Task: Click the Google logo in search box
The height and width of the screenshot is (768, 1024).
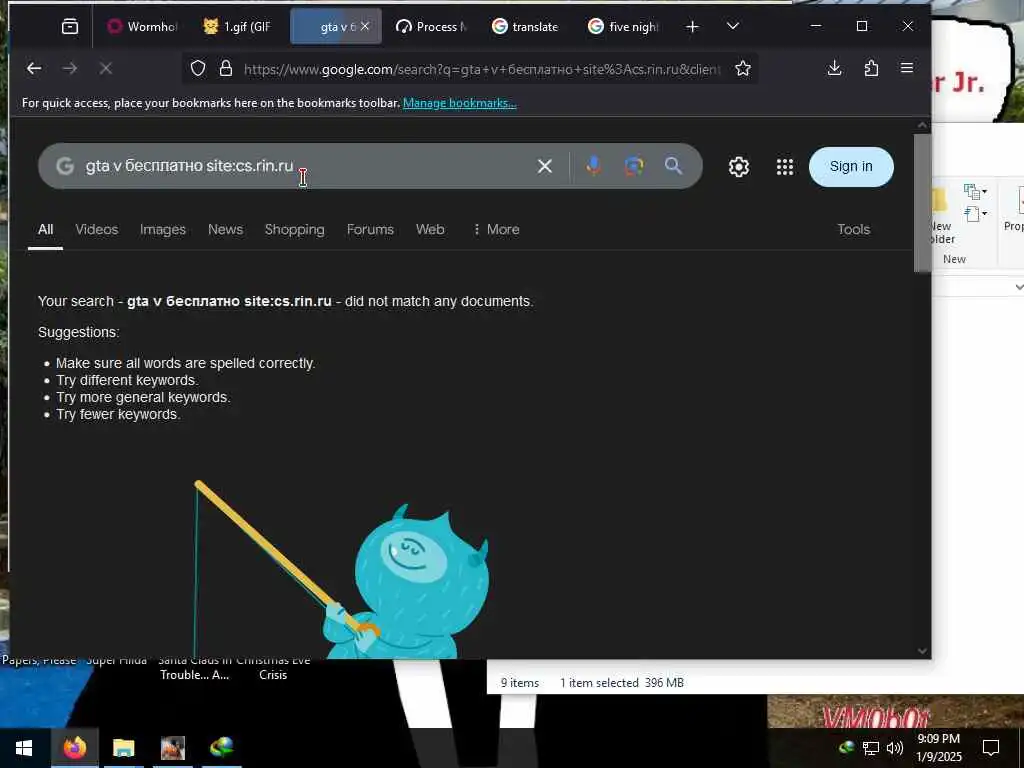Action: point(65,166)
